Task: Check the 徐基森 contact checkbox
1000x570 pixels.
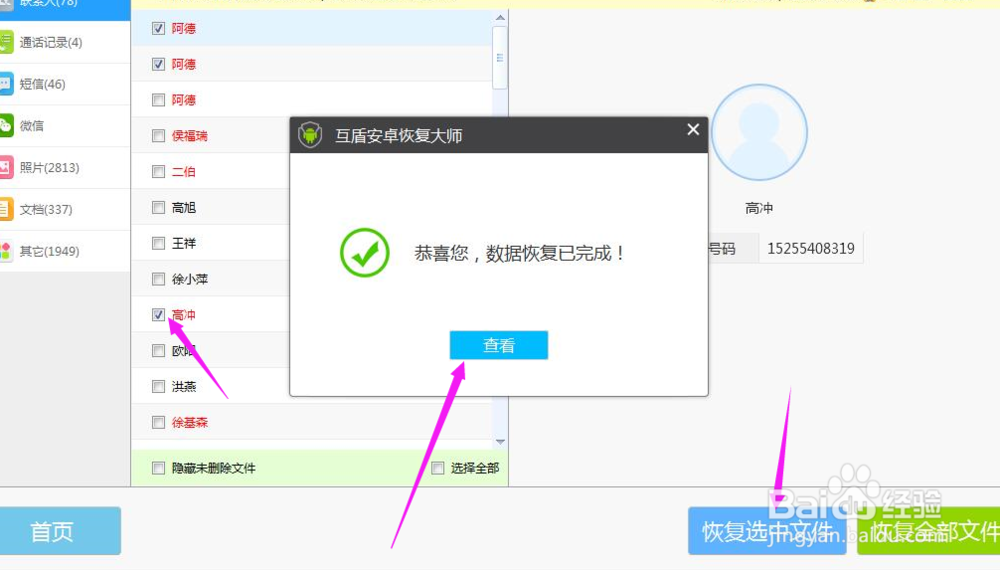Action: (158, 422)
